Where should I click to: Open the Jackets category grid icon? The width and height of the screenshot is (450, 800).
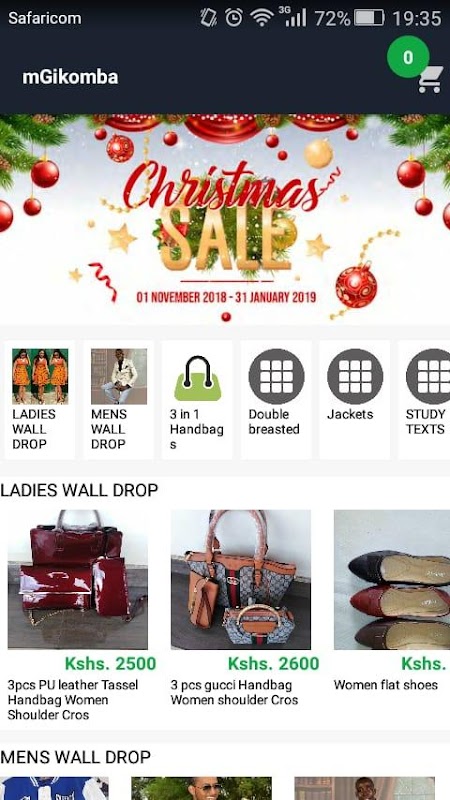pos(355,377)
